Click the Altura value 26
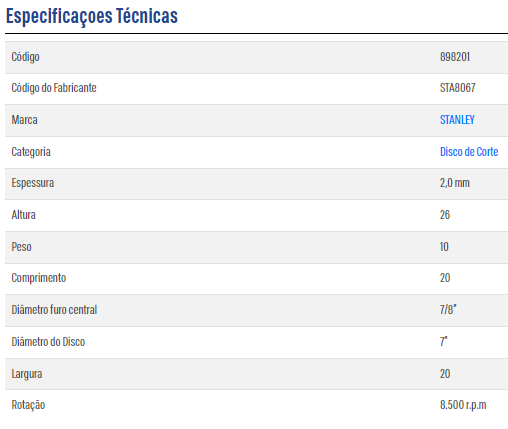 tap(445, 215)
